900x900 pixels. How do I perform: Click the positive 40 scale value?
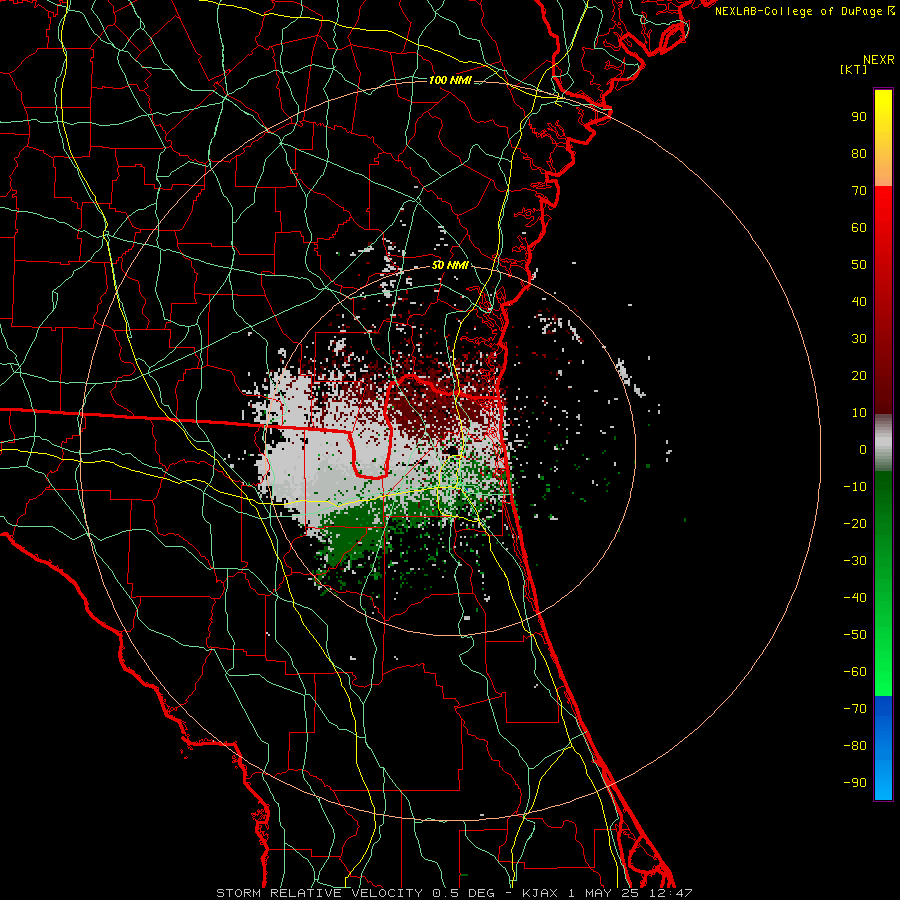(859, 301)
